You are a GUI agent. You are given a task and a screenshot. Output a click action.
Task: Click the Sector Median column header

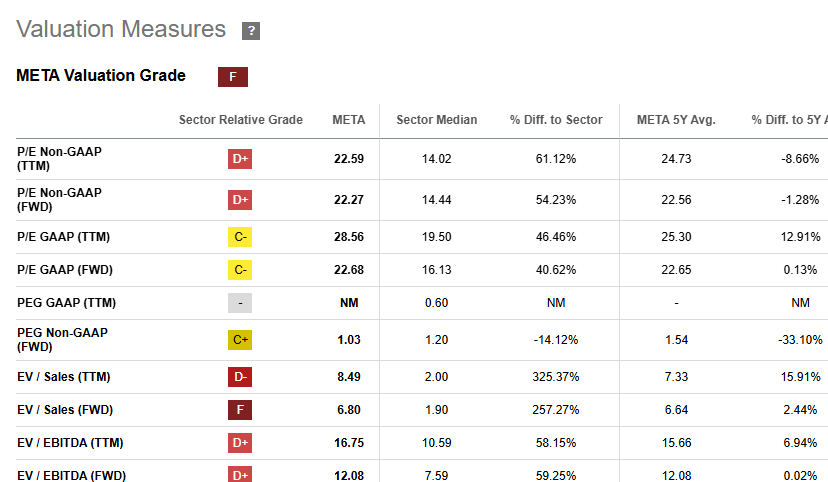(437, 120)
